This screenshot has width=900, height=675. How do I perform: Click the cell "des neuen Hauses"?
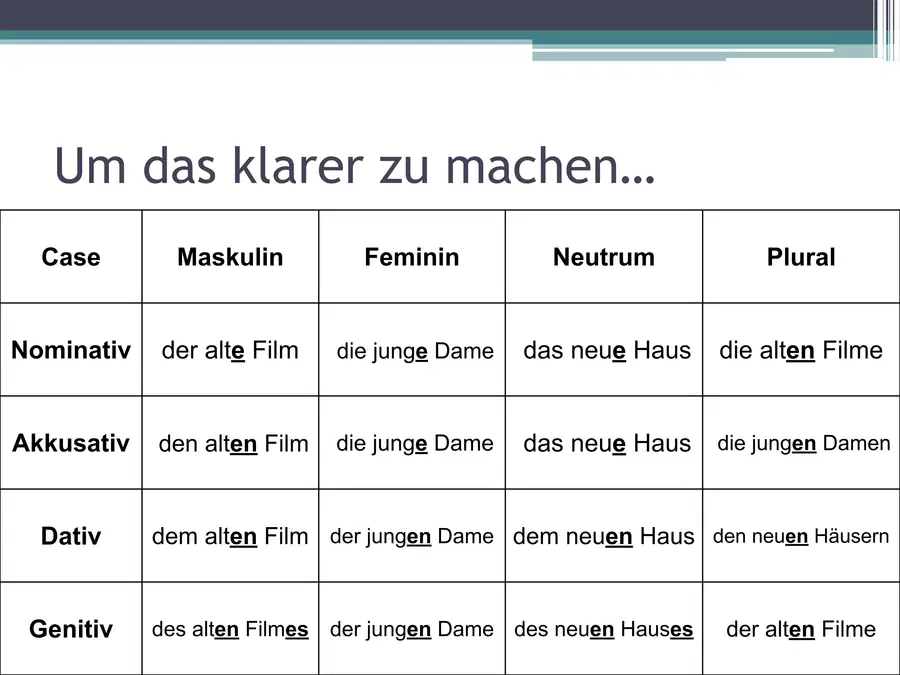[x=604, y=629]
